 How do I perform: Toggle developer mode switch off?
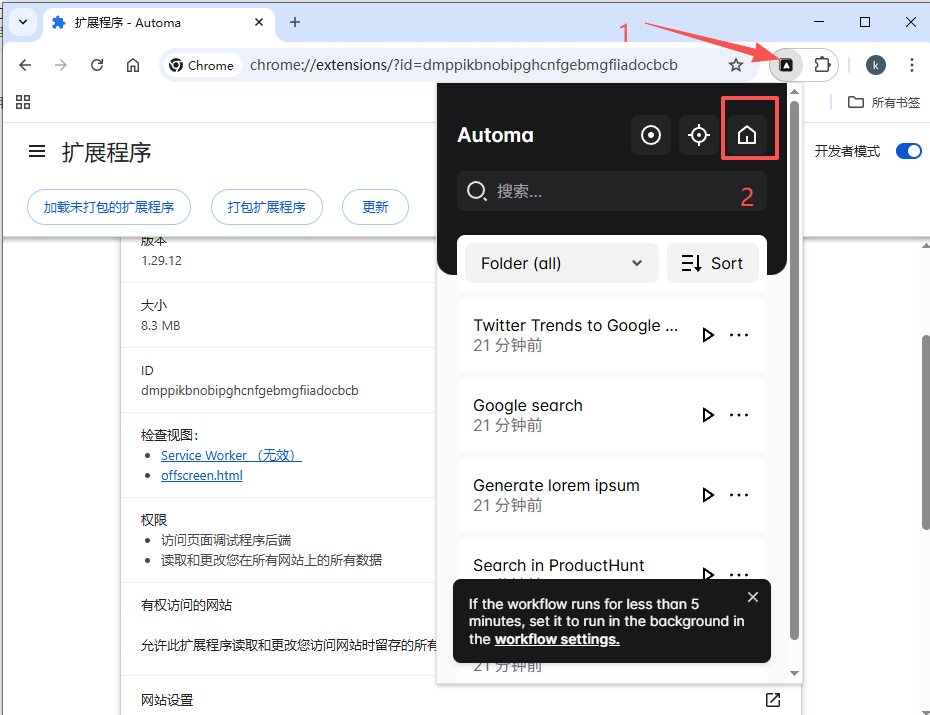tap(908, 151)
